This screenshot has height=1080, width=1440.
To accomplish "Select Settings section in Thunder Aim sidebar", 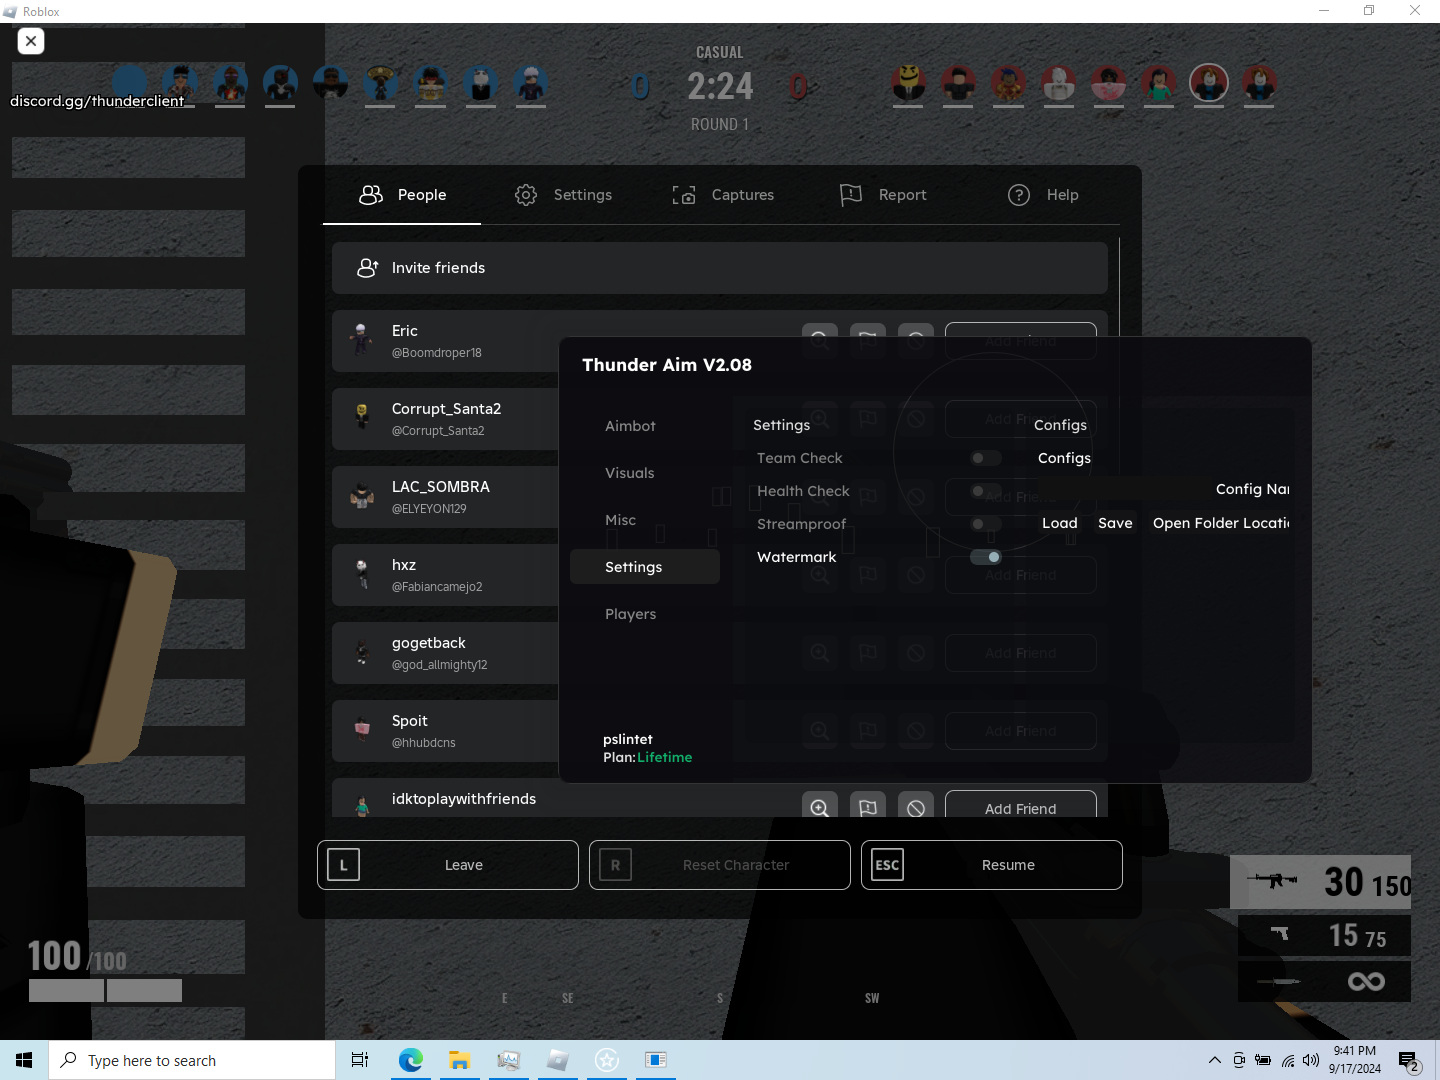I will click(645, 567).
